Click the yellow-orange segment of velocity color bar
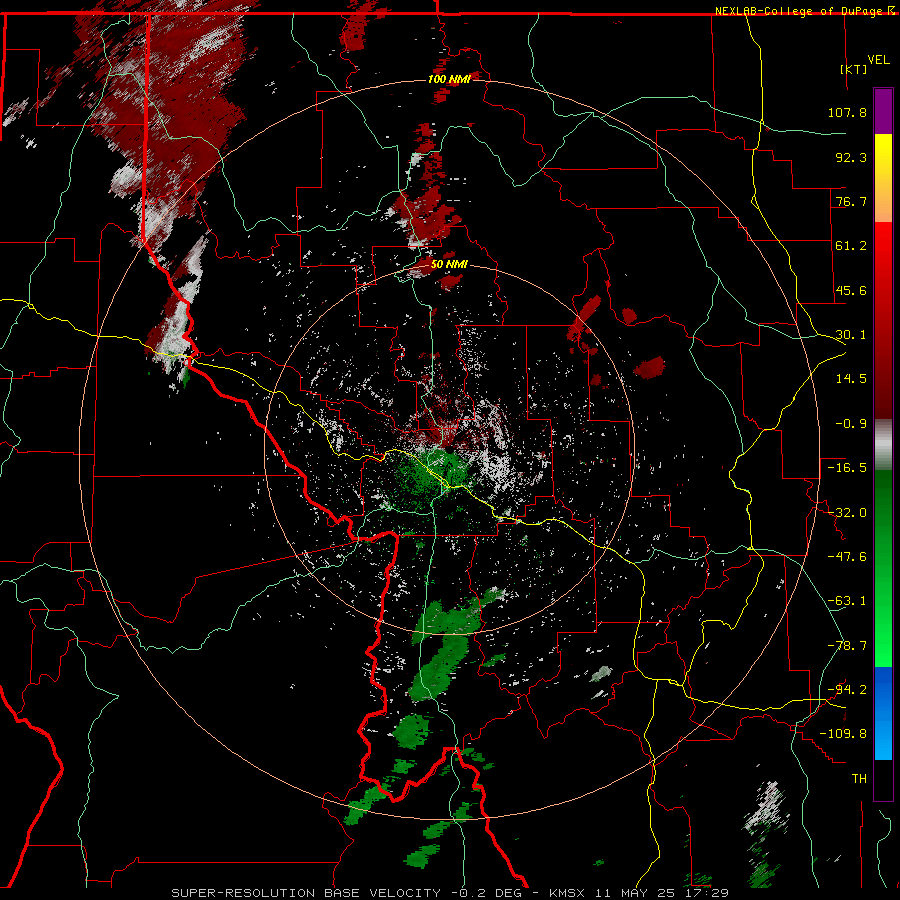The height and width of the screenshot is (900, 900). (x=883, y=178)
